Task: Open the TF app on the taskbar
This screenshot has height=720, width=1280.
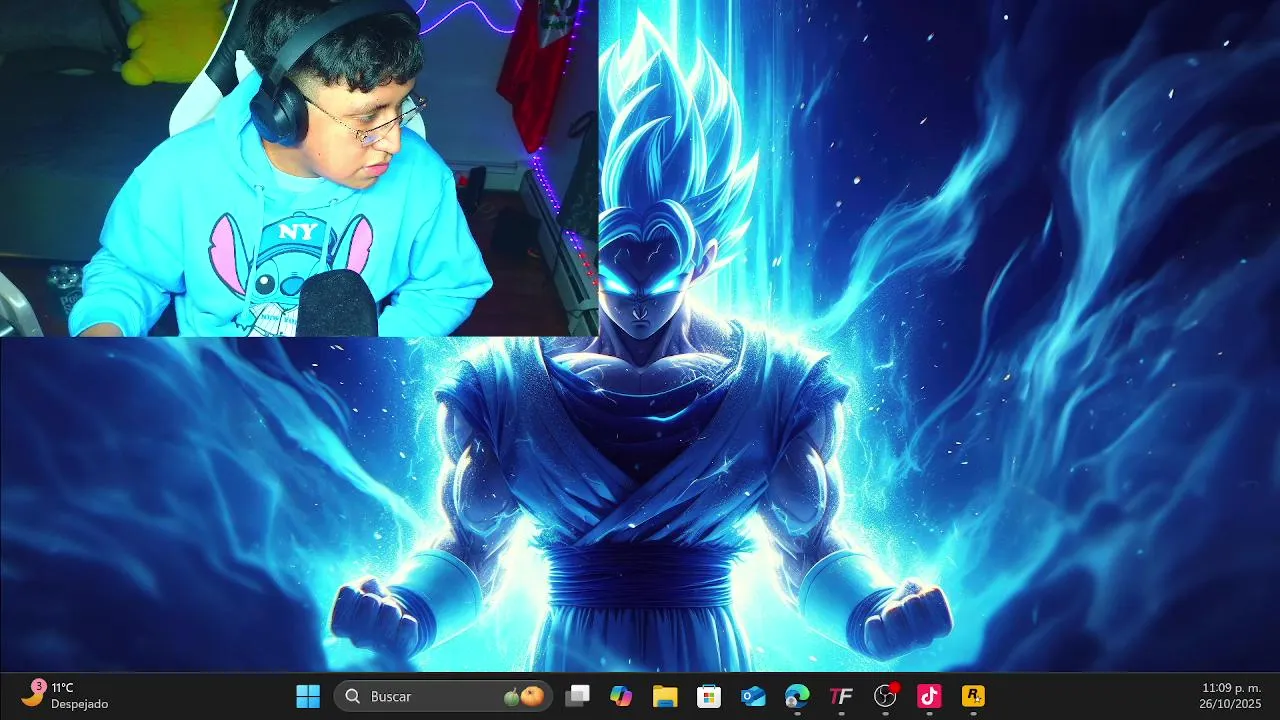Action: [x=841, y=696]
